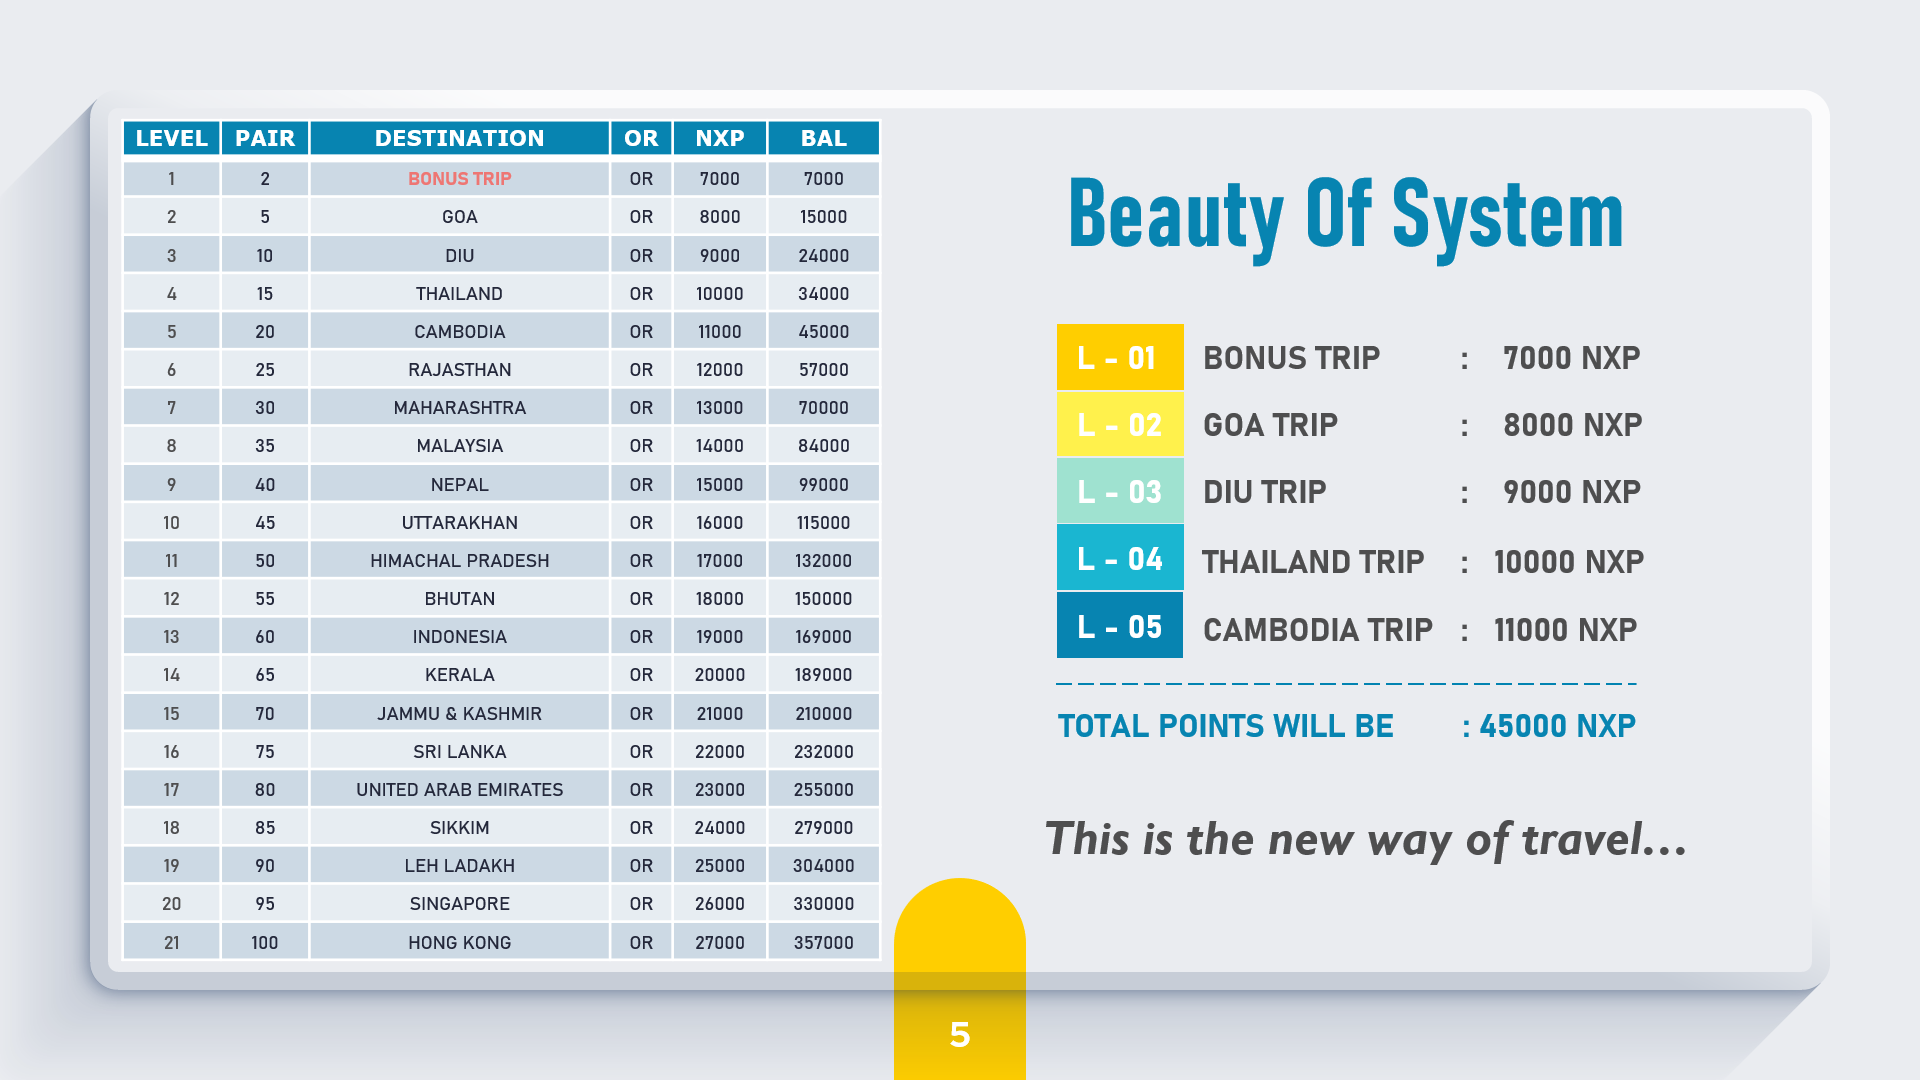Select SINGAPORE in the table
Viewport: 1920px width, 1080px height.
pyautogui.click(x=460, y=904)
